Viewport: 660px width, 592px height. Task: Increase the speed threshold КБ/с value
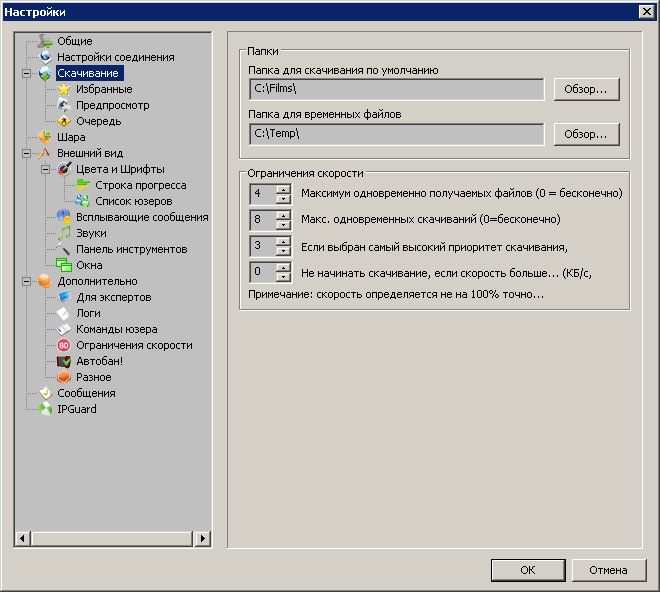[x=284, y=268]
